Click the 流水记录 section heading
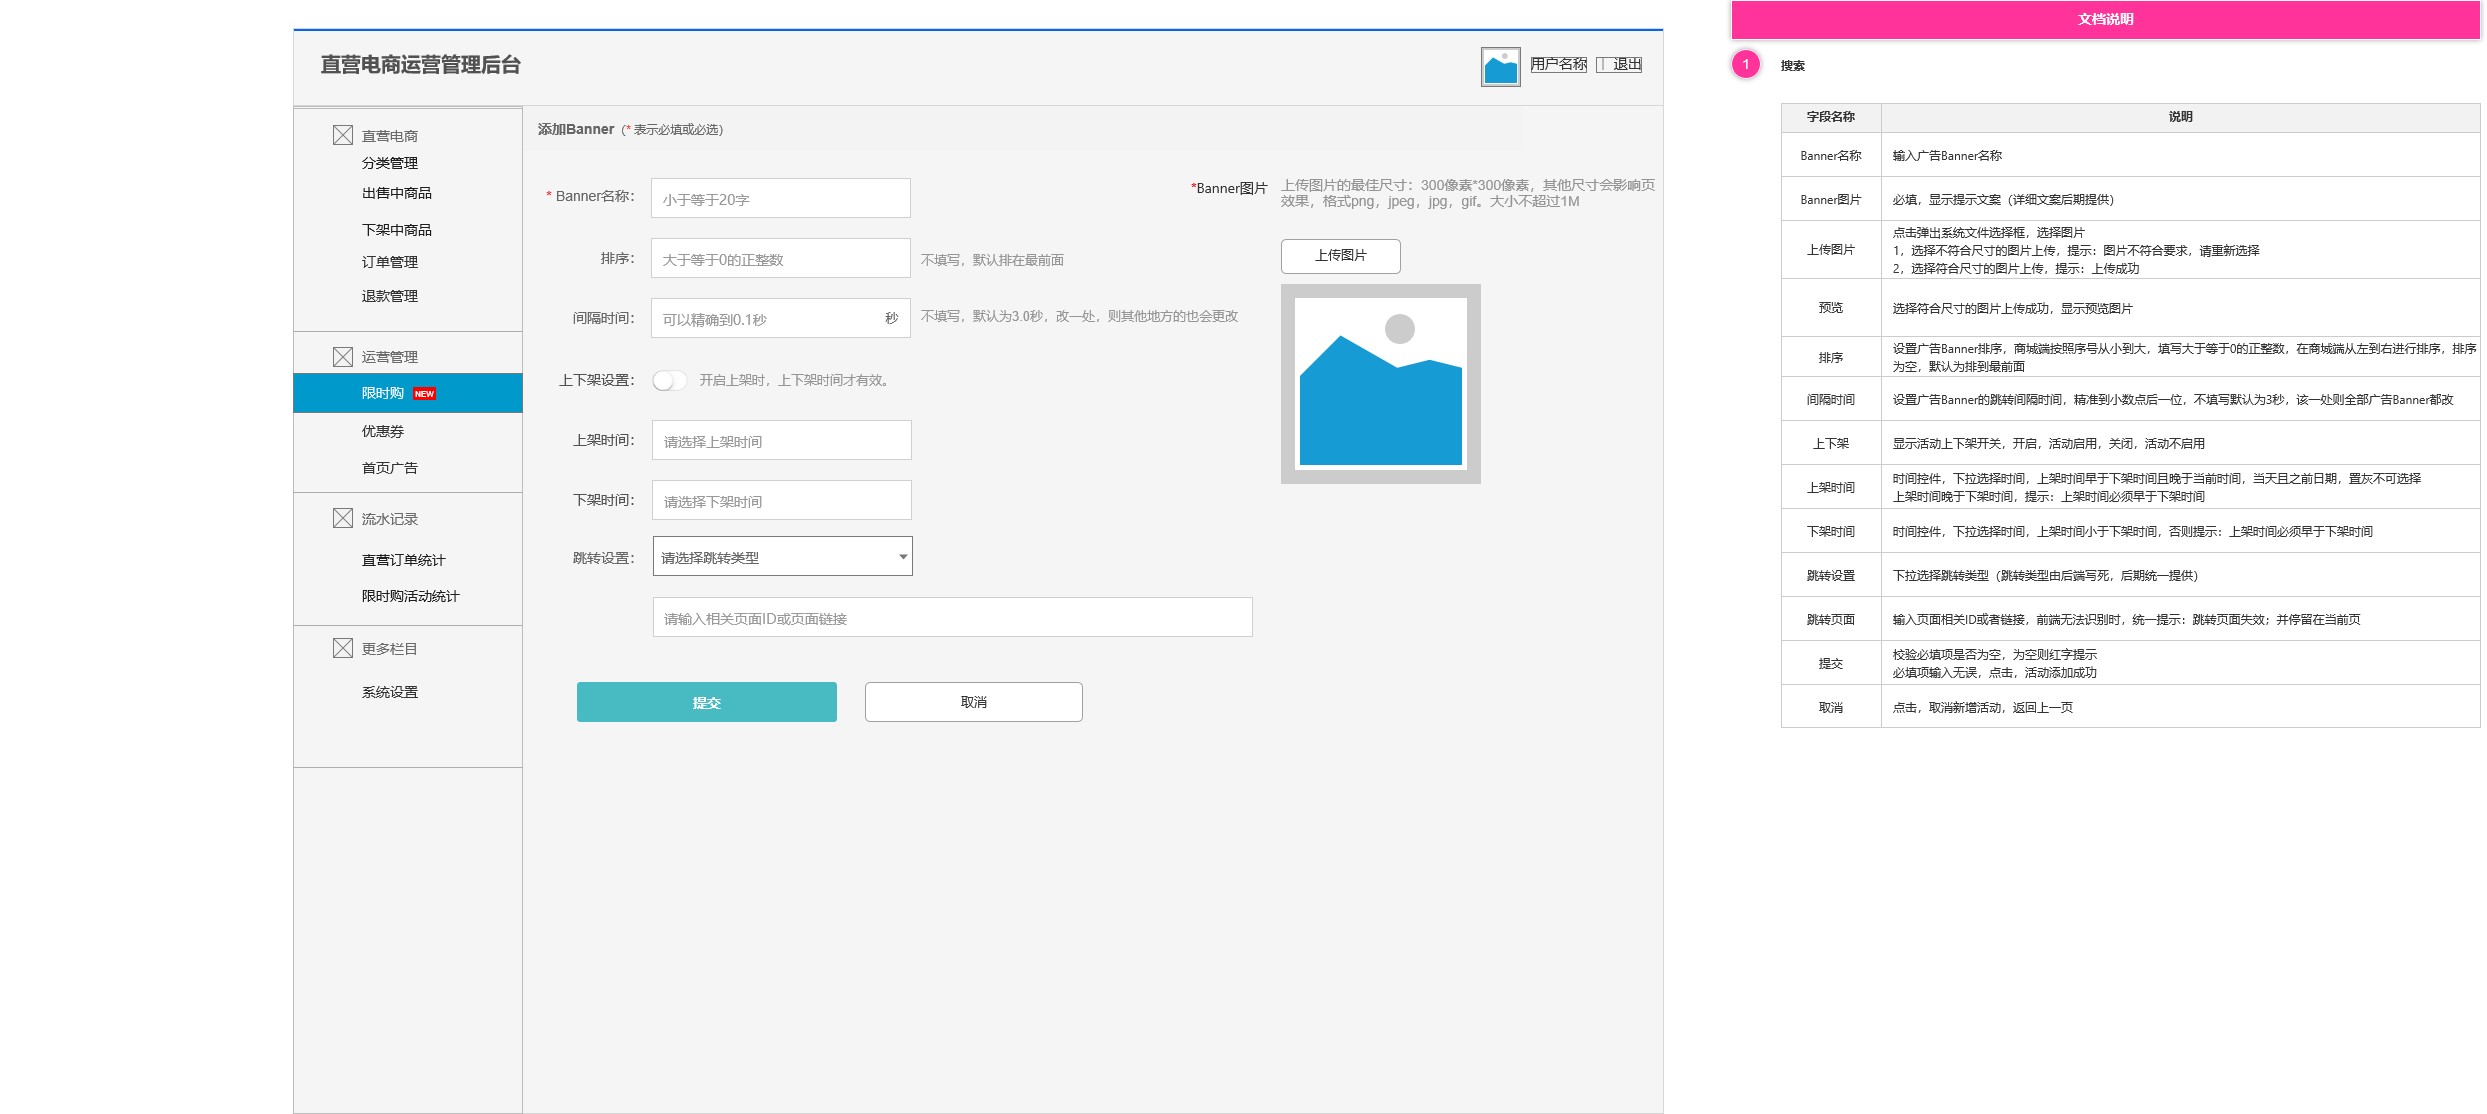This screenshot has width=2487, height=1114. point(390,519)
